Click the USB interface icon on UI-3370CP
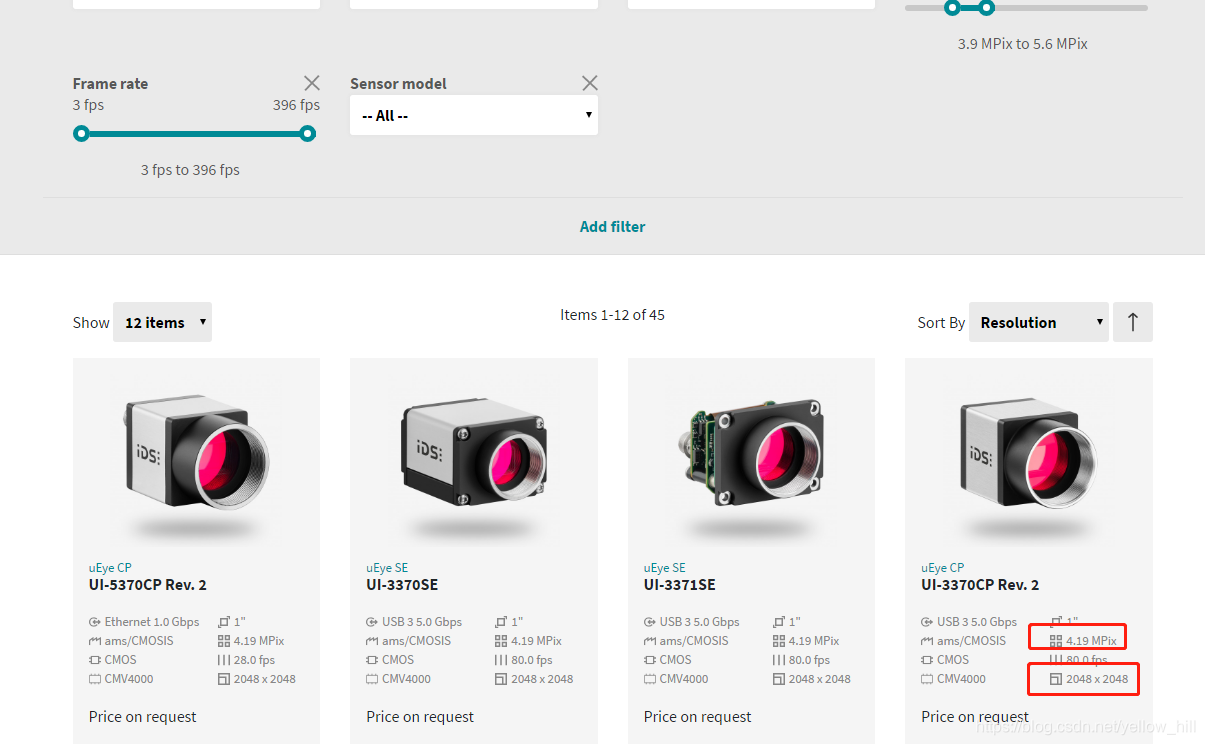This screenshot has width=1205, height=745. point(927,622)
